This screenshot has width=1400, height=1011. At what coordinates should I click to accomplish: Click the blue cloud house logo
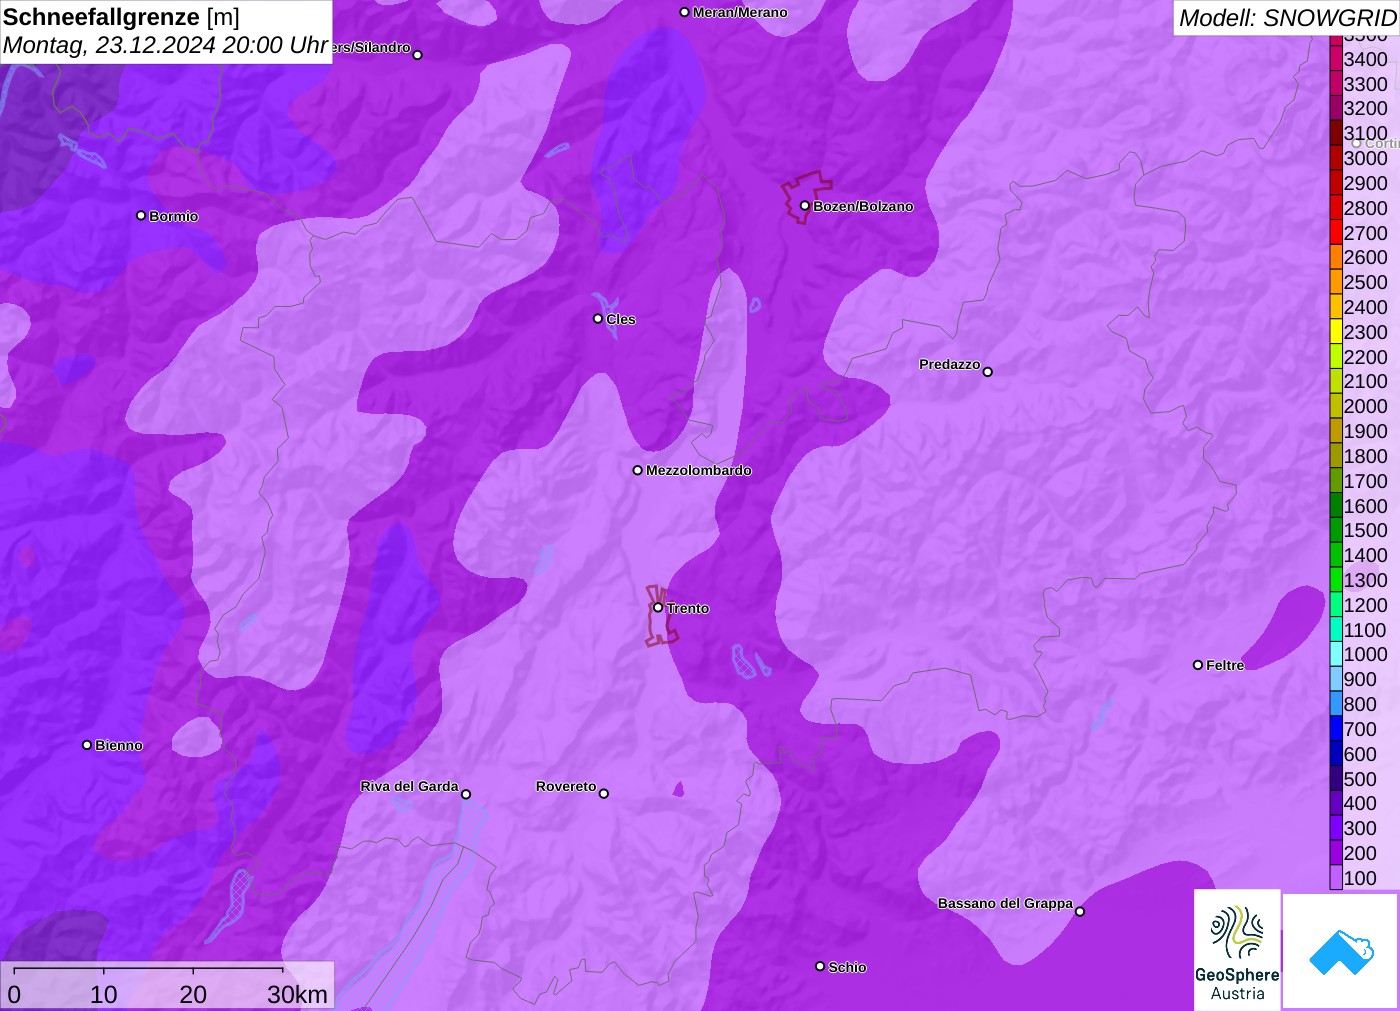tap(1341, 951)
